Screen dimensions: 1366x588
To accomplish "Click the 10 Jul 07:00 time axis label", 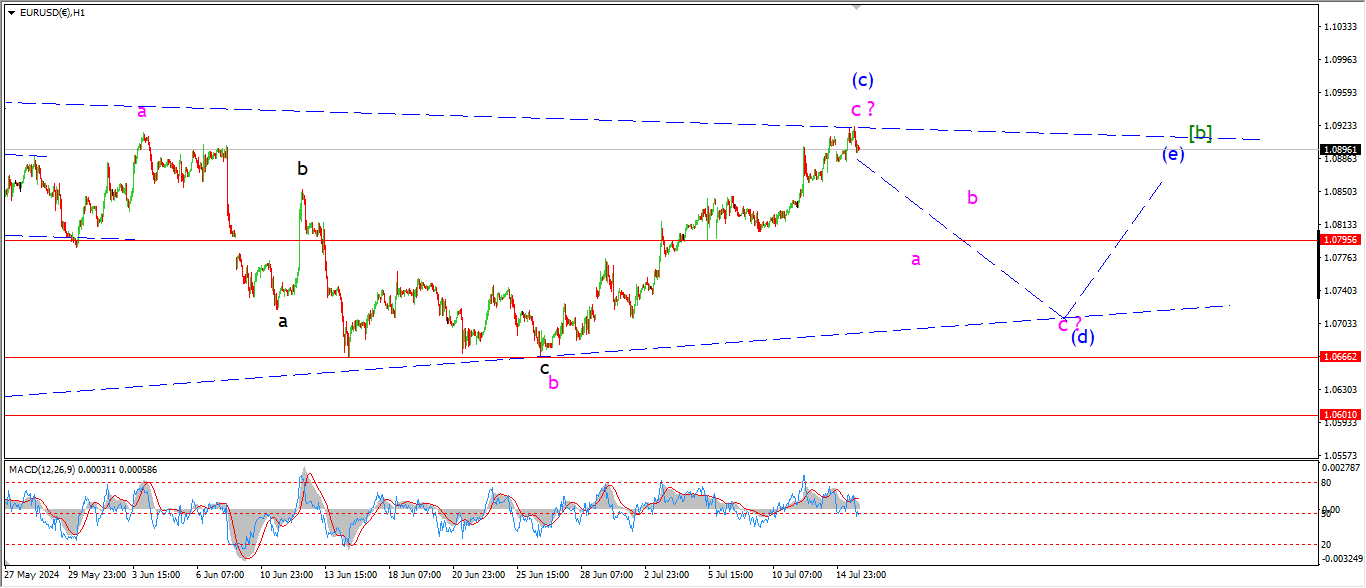I will pos(797,575).
